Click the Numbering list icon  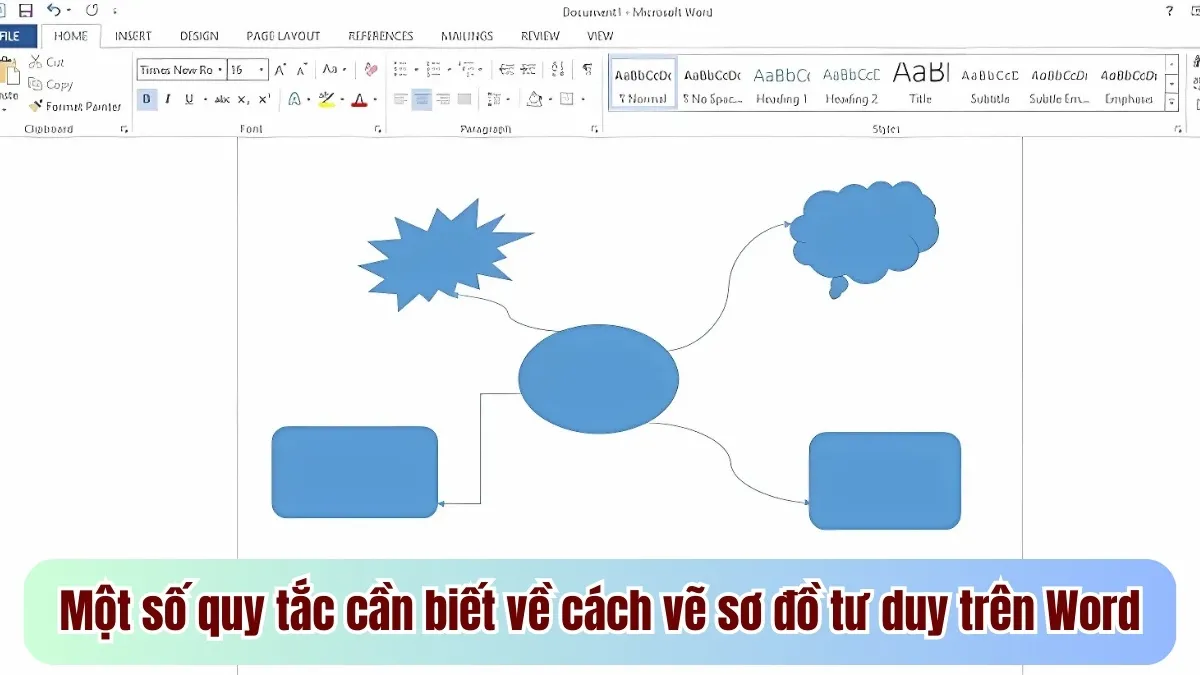[433, 70]
